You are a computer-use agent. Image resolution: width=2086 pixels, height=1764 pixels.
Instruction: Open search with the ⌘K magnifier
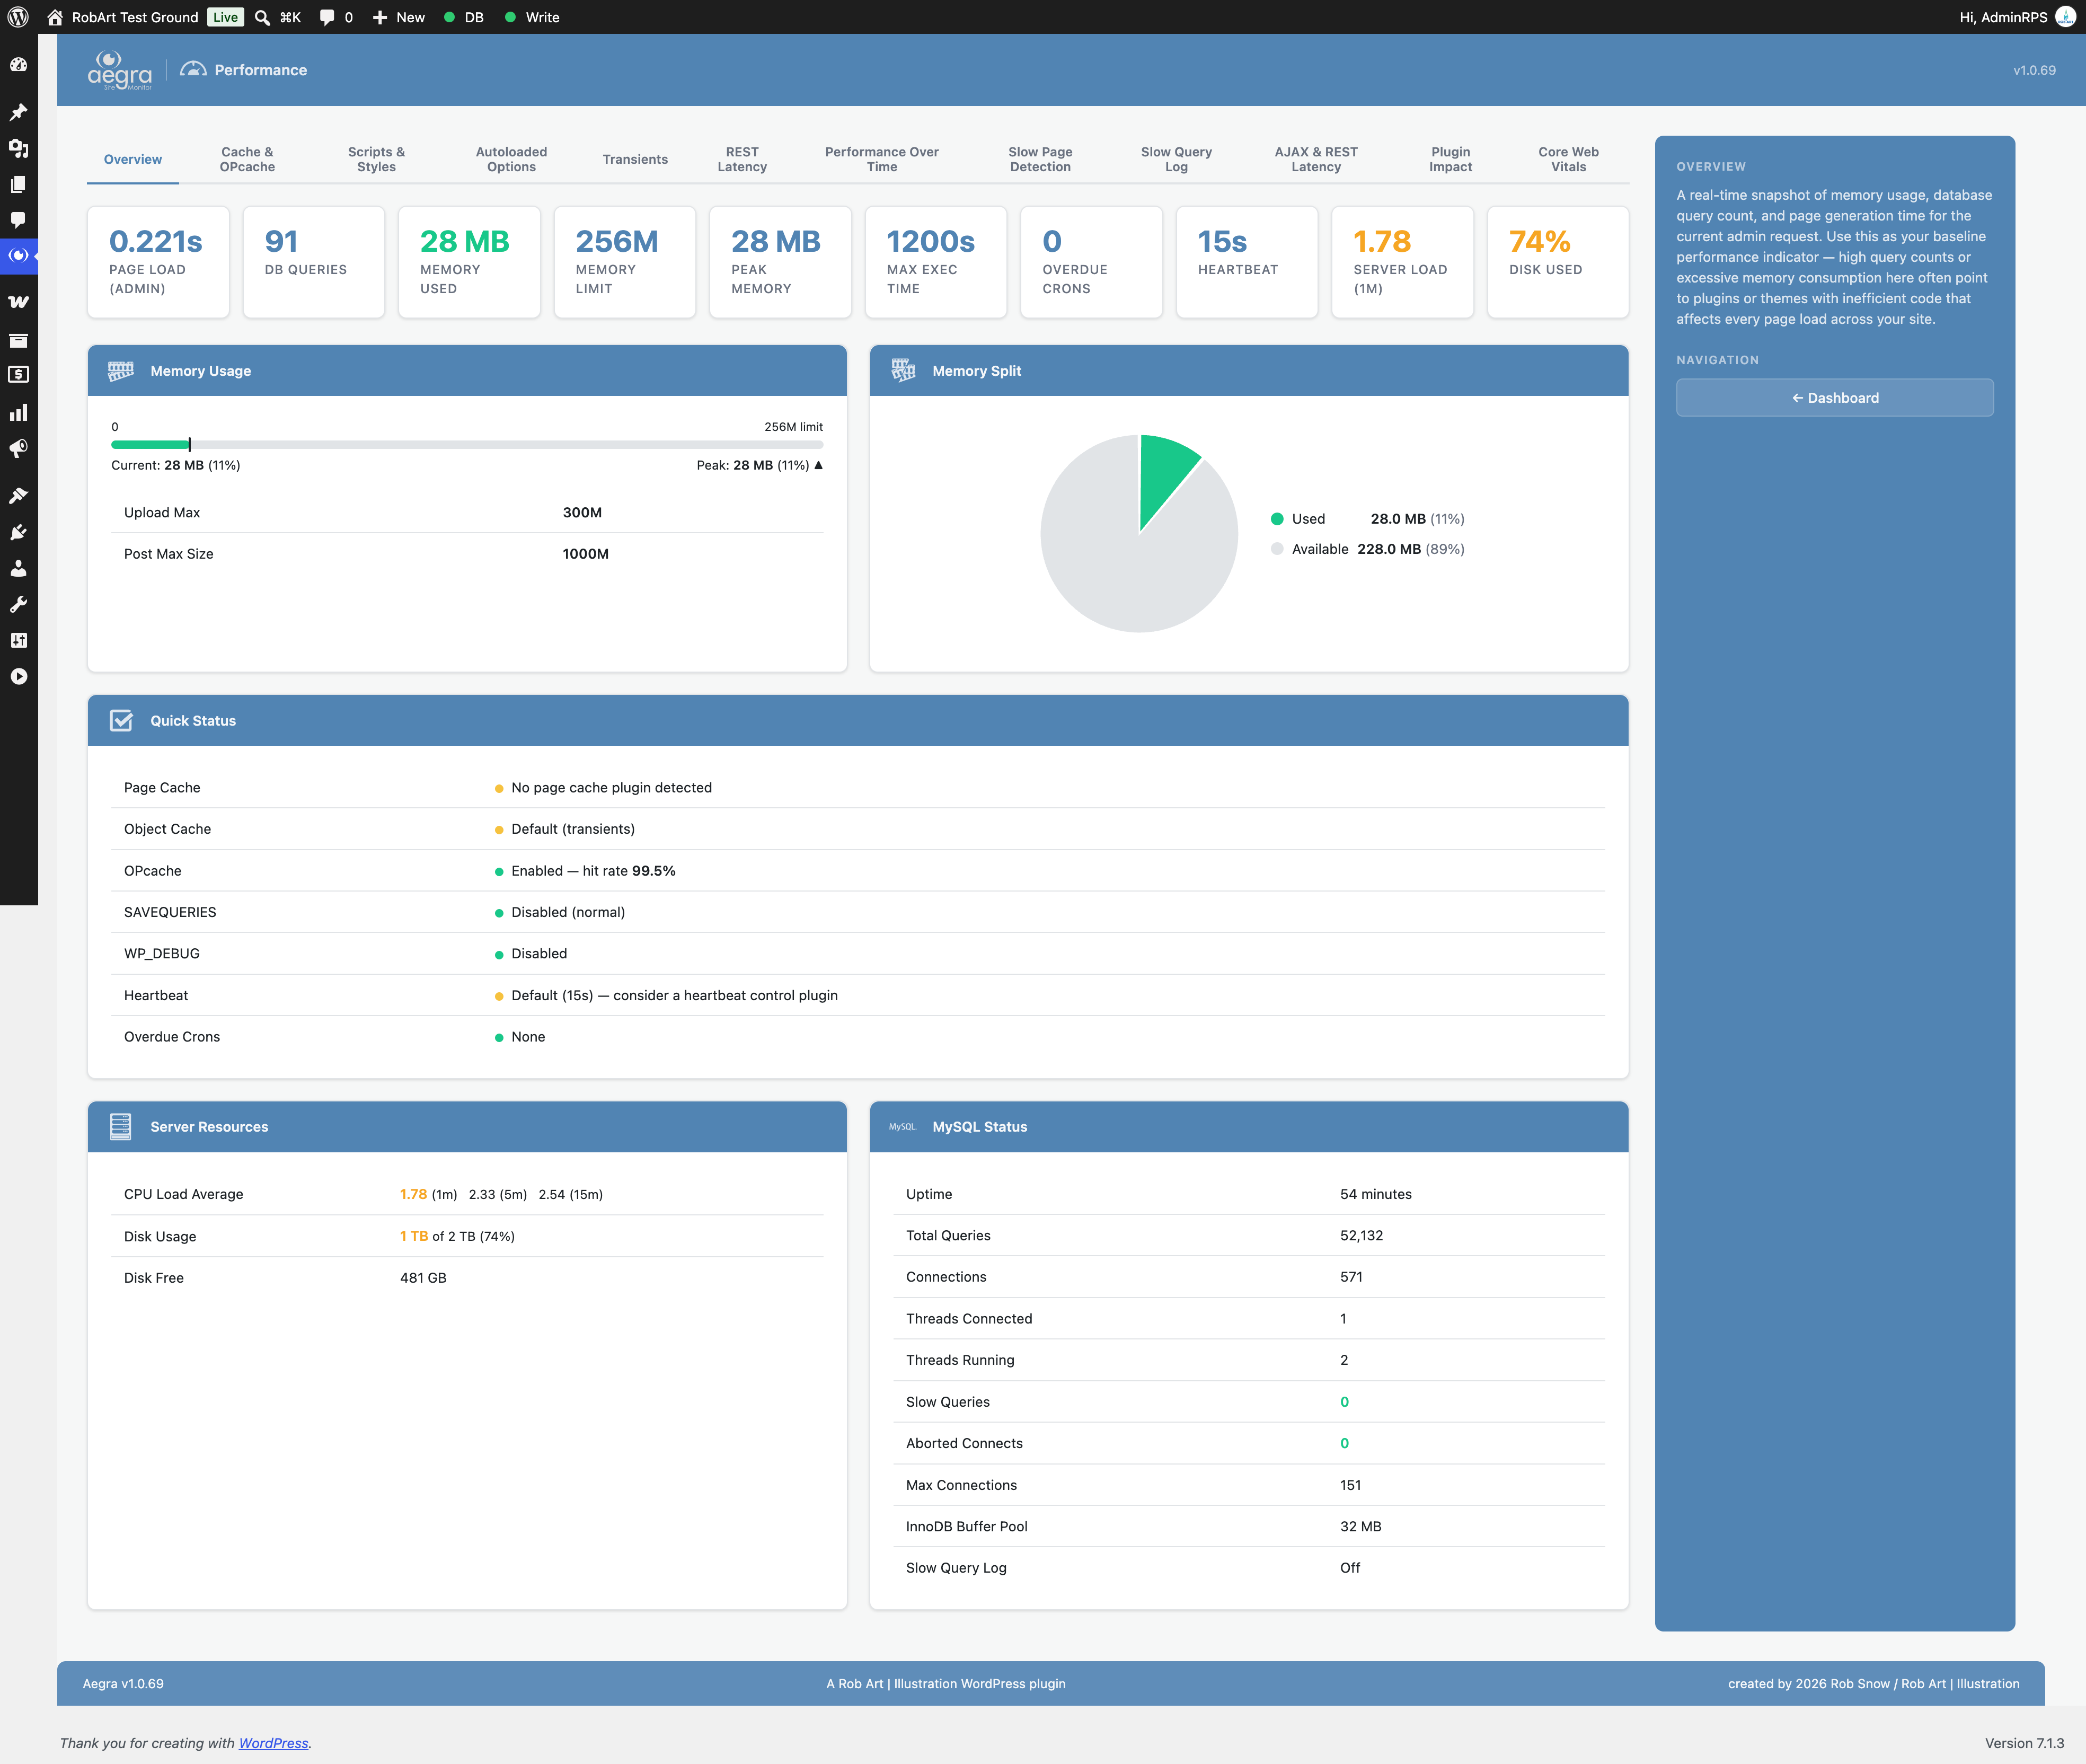277,17
